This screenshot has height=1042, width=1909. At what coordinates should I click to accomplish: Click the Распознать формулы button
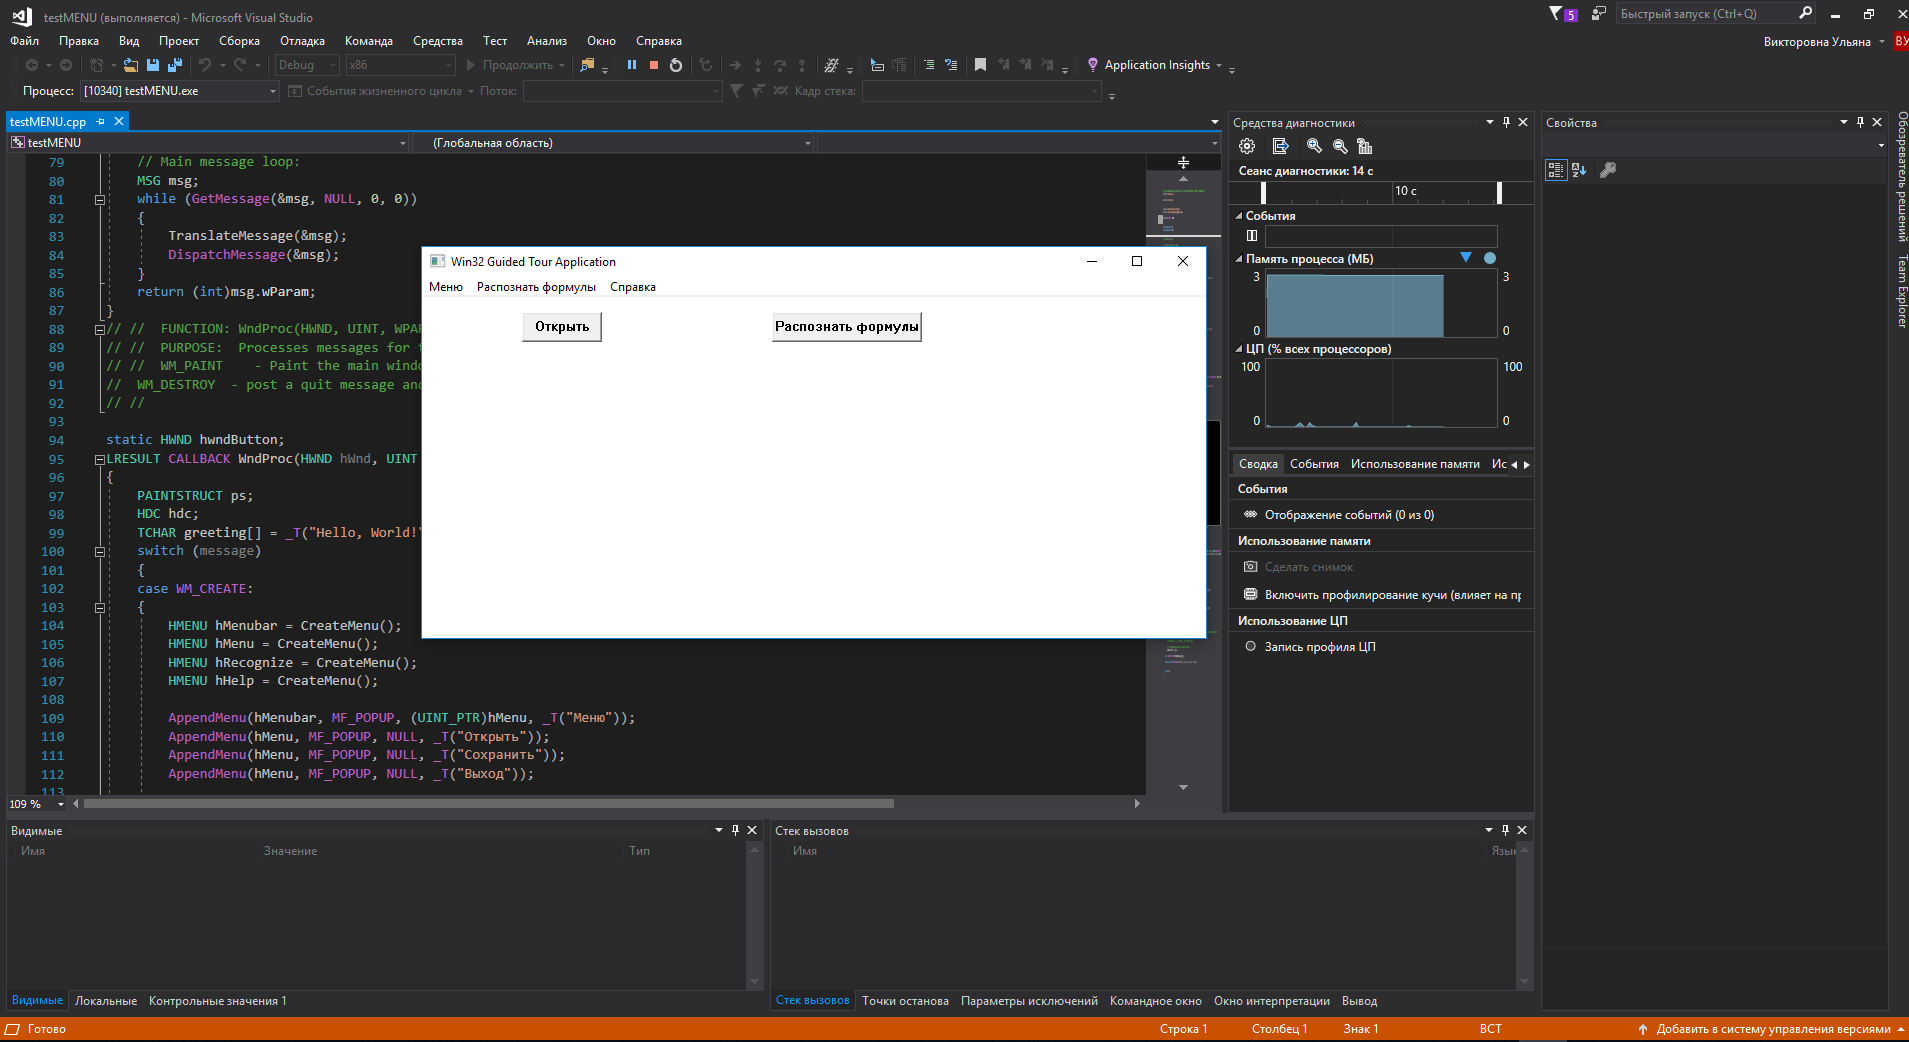tap(847, 327)
